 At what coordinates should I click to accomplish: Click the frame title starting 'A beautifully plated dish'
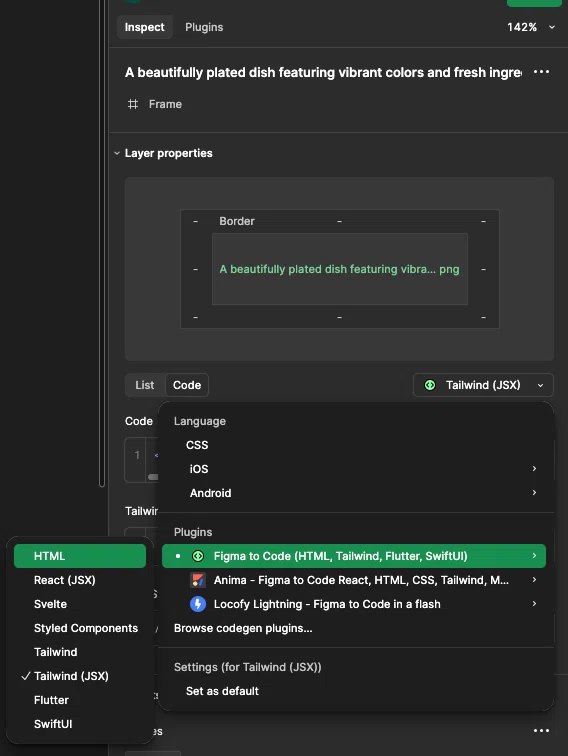click(x=323, y=72)
